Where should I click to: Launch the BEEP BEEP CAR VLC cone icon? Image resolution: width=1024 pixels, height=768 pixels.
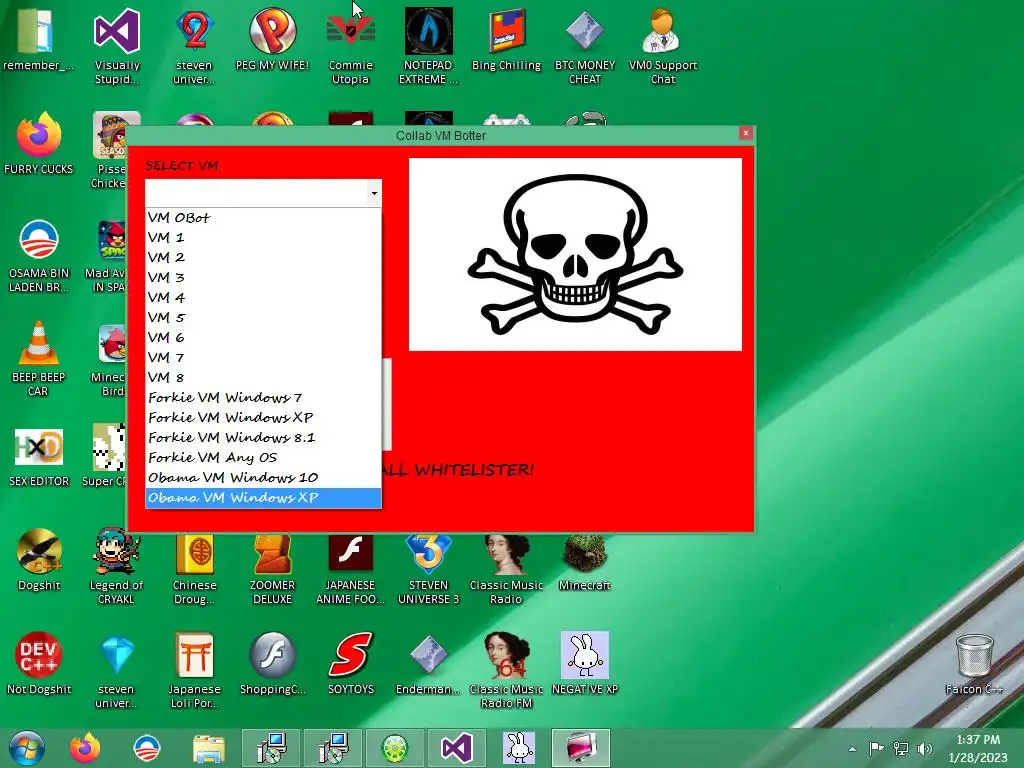[x=39, y=359]
